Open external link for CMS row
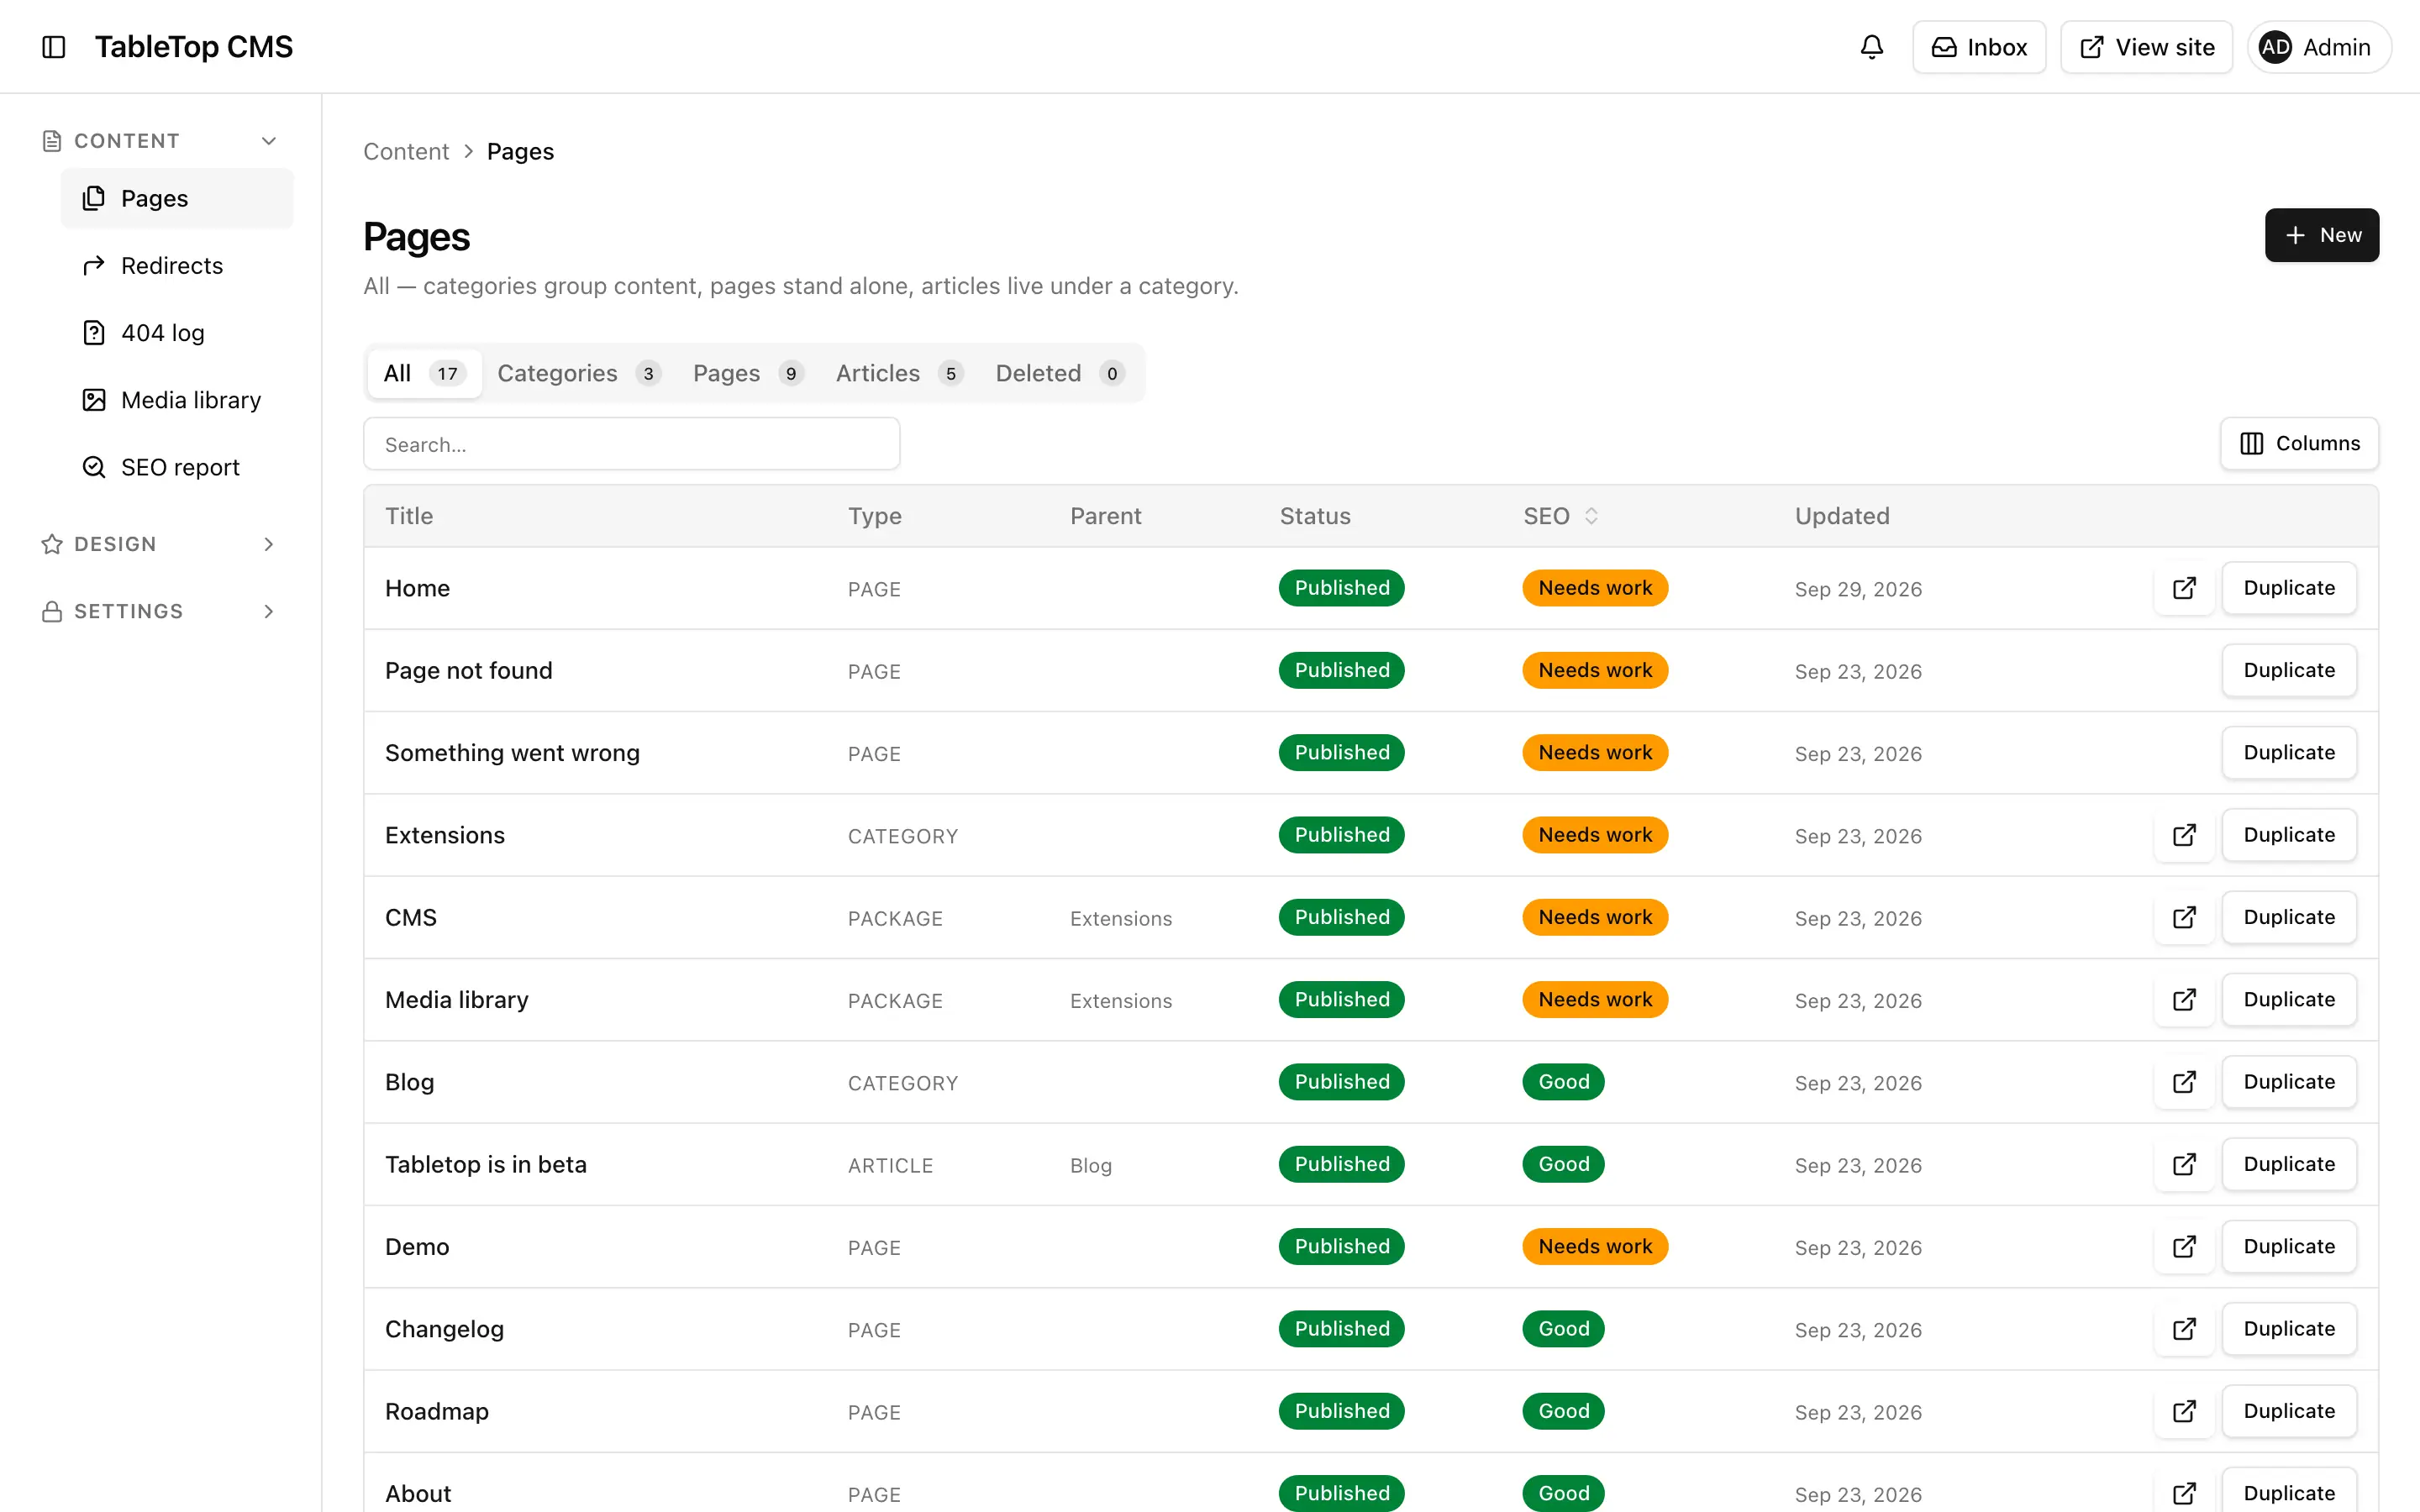This screenshot has width=2420, height=1512. pos(2184,917)
